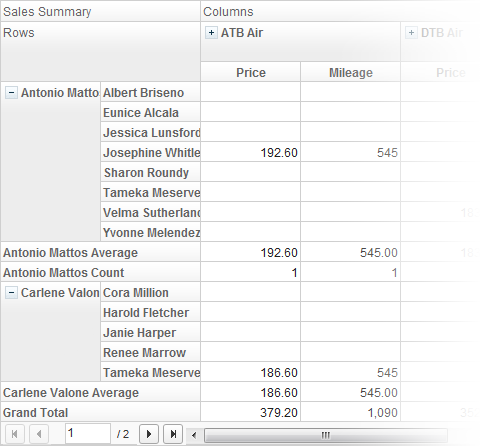Expand the DTB Air column group
The width and height of the screenshot is (480, 446).
click(411, 33)
